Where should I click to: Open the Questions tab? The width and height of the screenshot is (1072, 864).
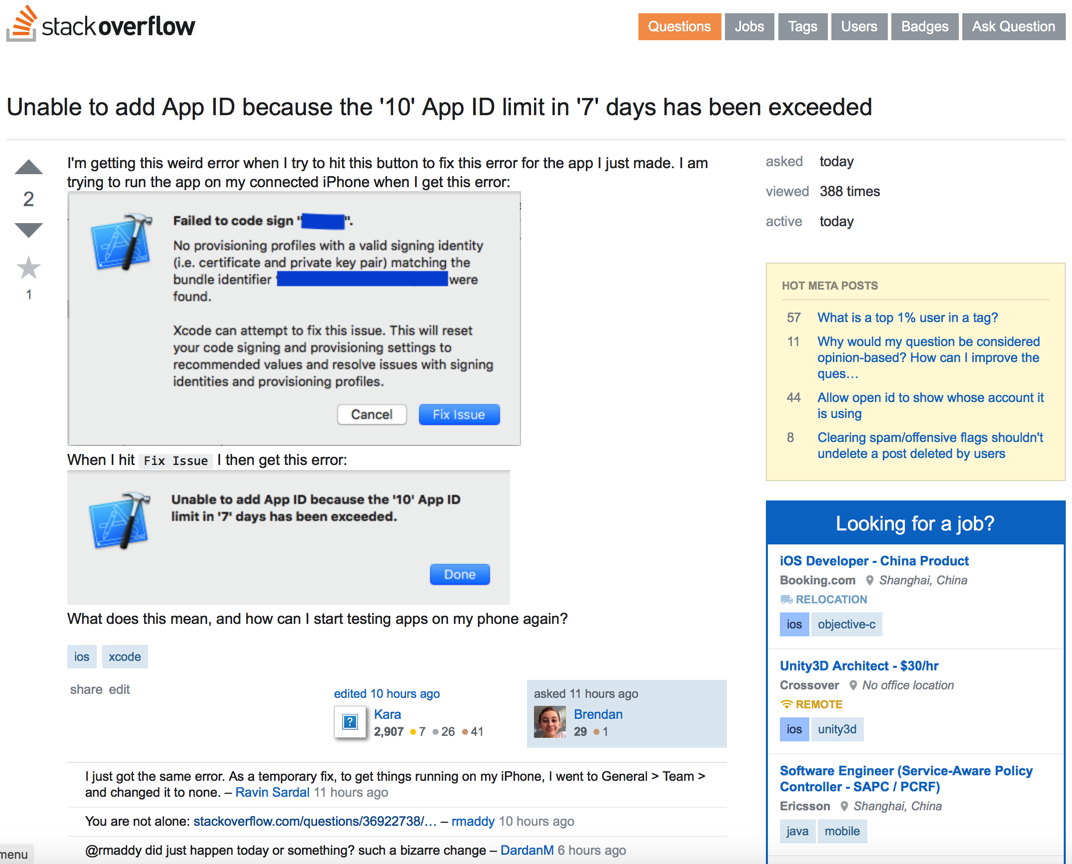point(679,27)
